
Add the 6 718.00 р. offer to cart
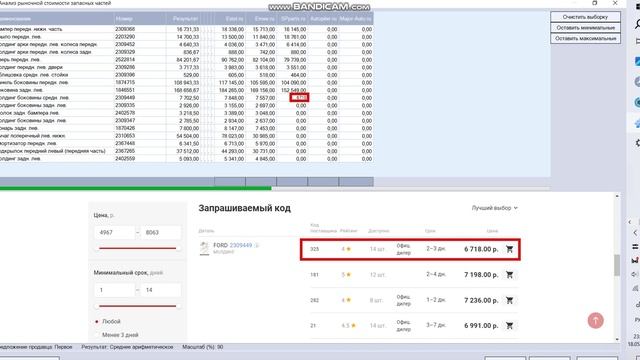(509, 249)
